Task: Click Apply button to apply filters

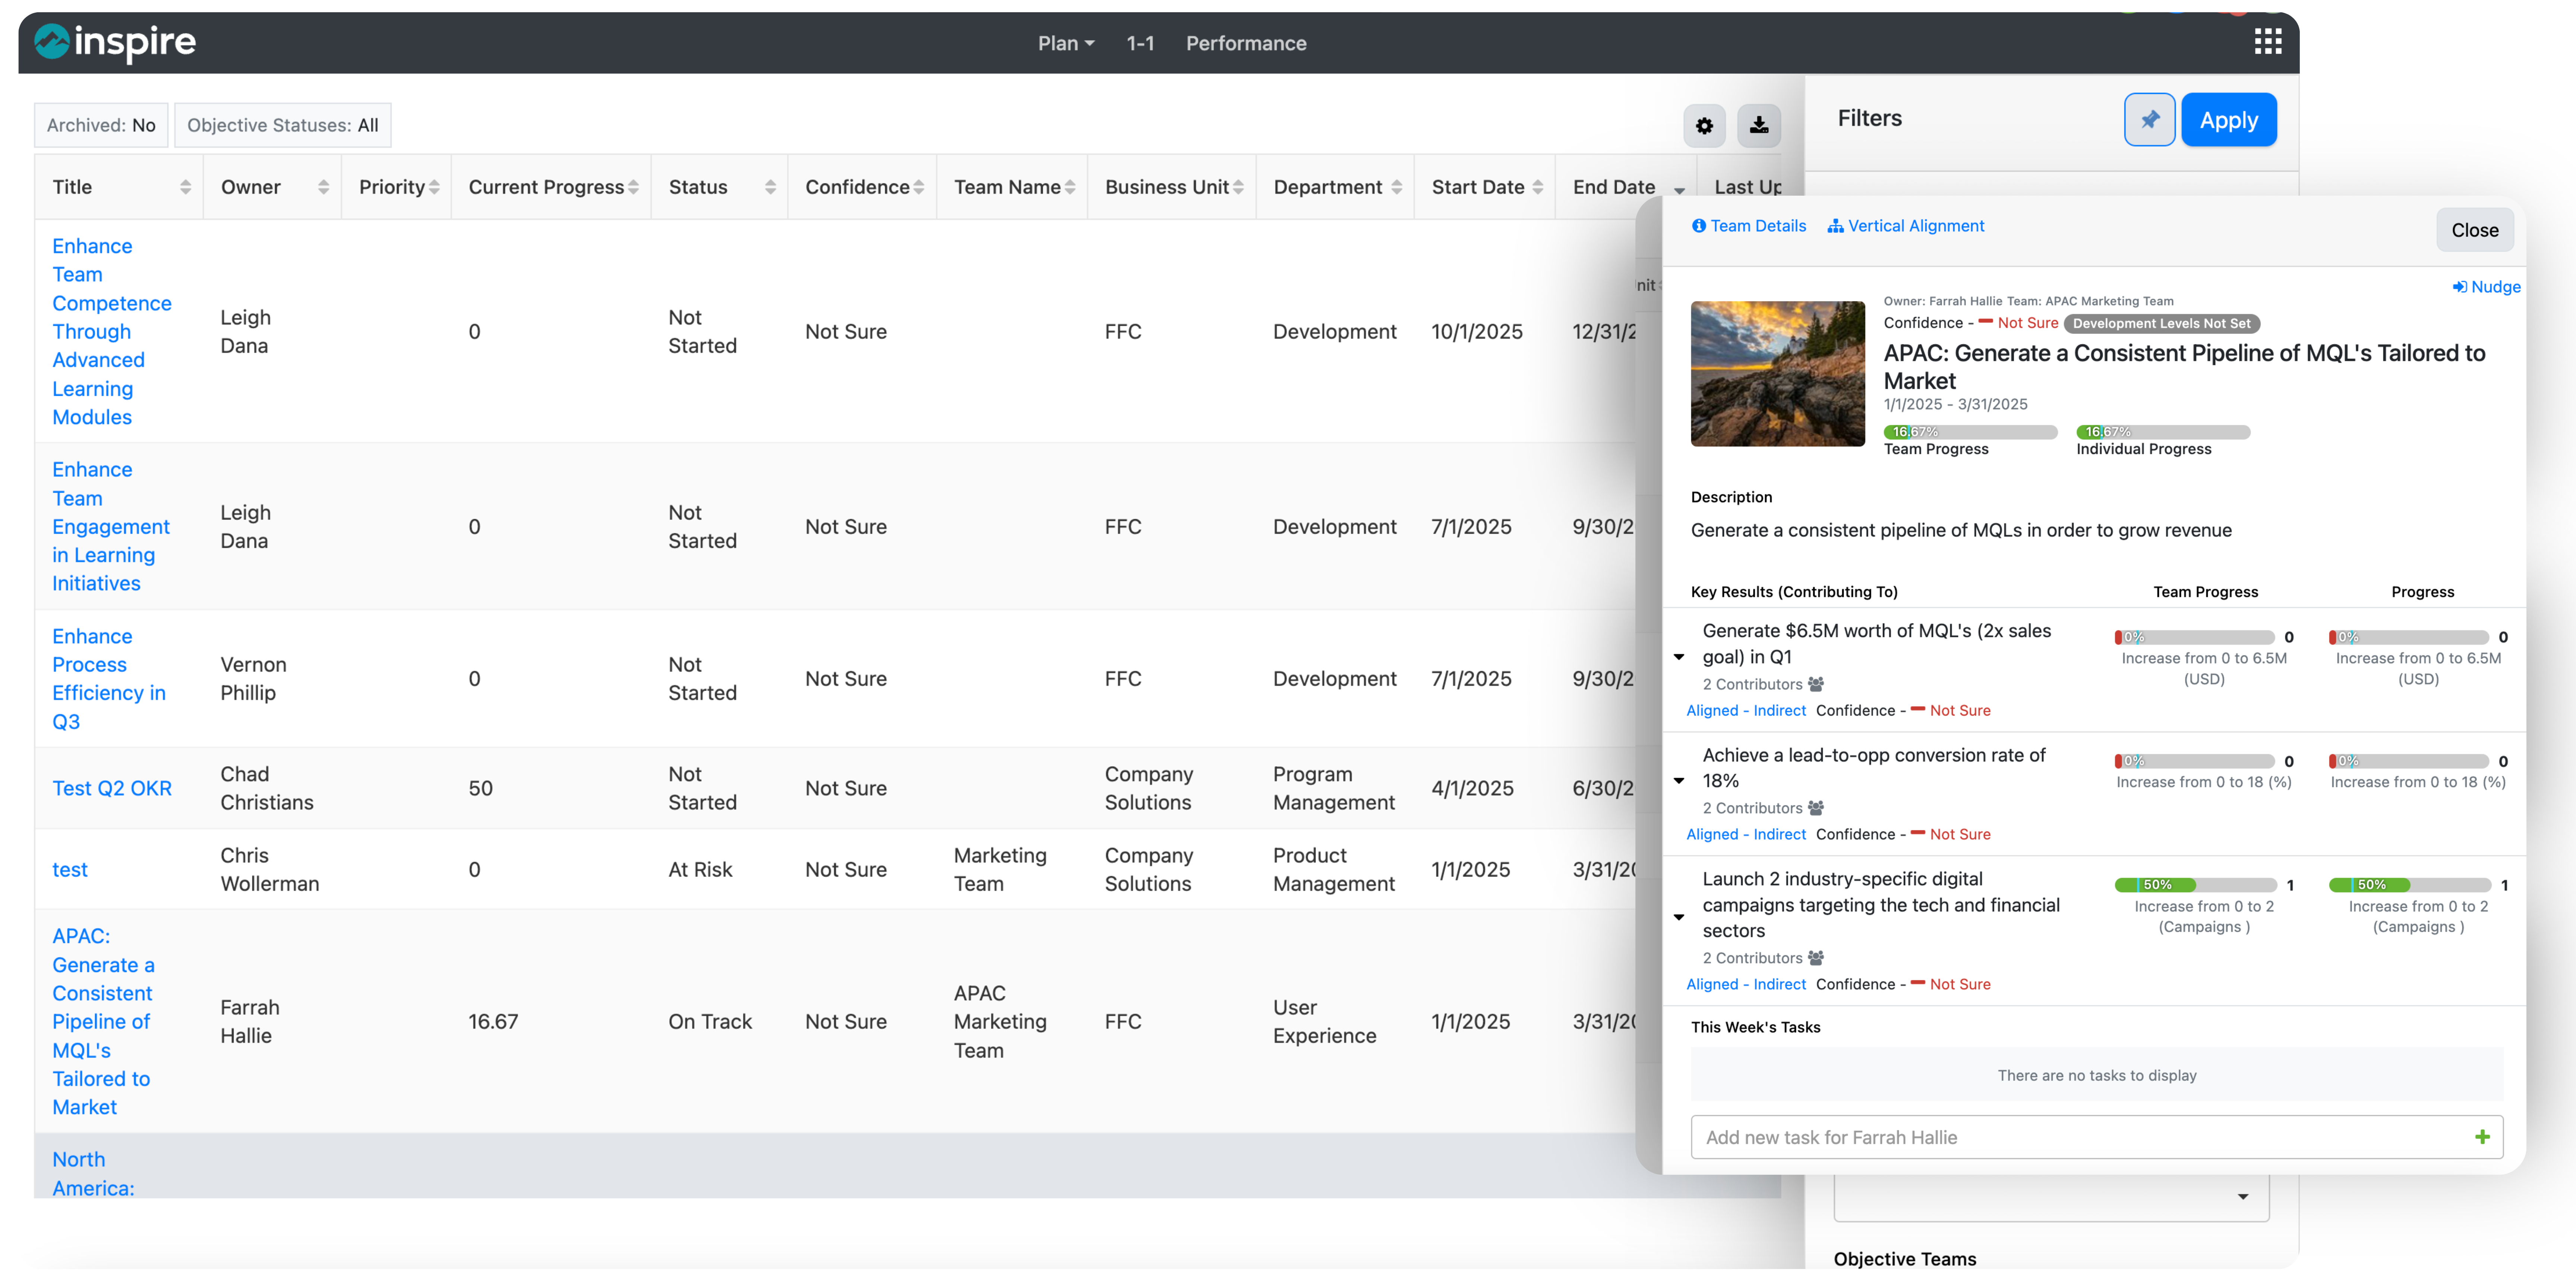Action: [2231, 118]
